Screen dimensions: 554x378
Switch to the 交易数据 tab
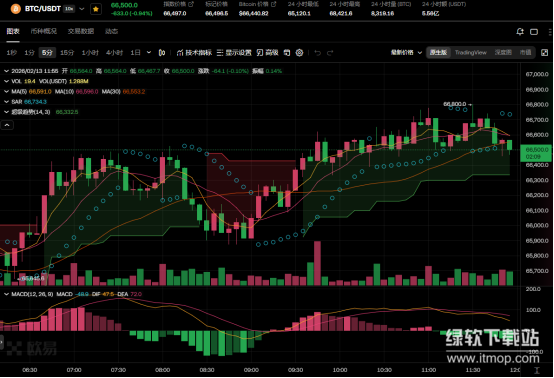[81, 31]
